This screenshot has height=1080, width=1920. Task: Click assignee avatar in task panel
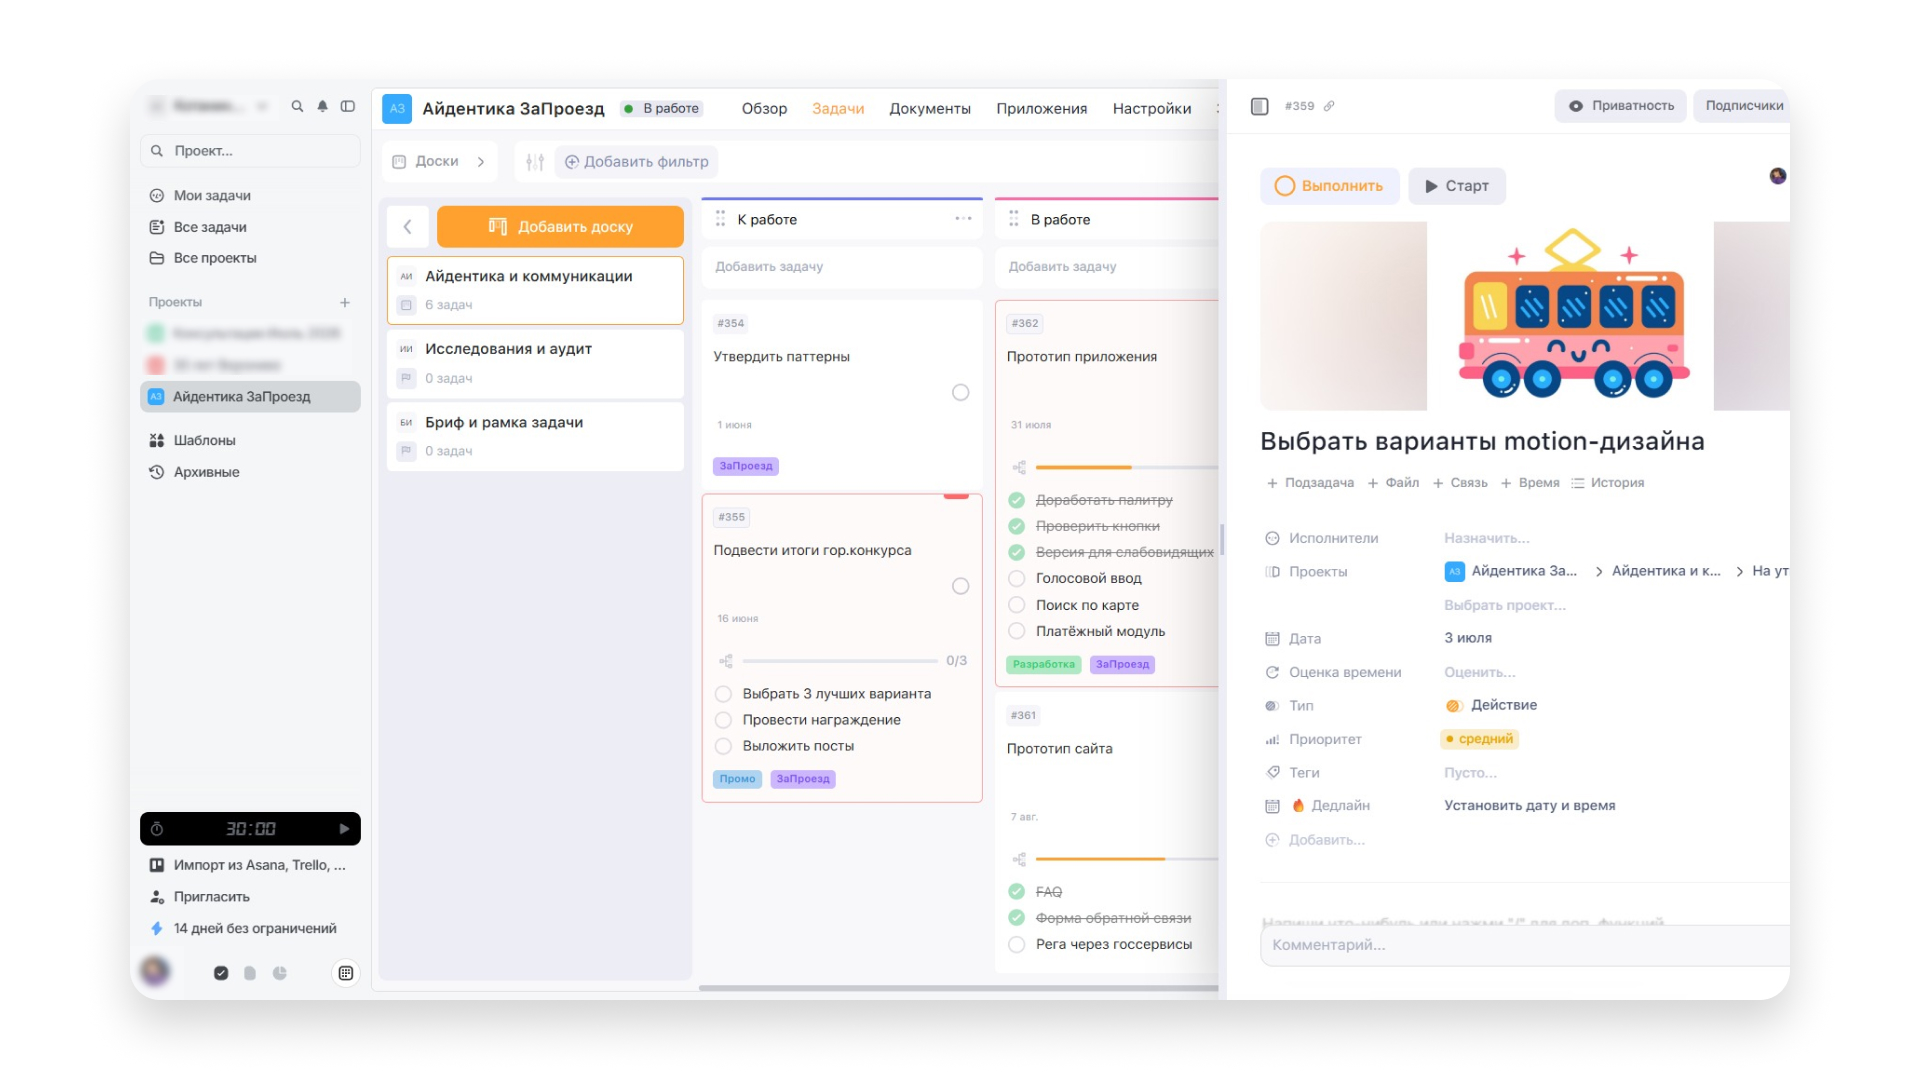click(x=1777, y=176)
